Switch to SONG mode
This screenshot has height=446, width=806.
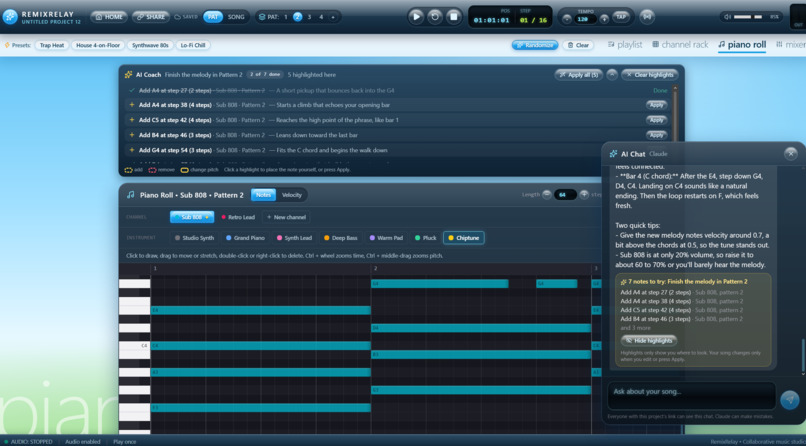(x=236, y=17)
